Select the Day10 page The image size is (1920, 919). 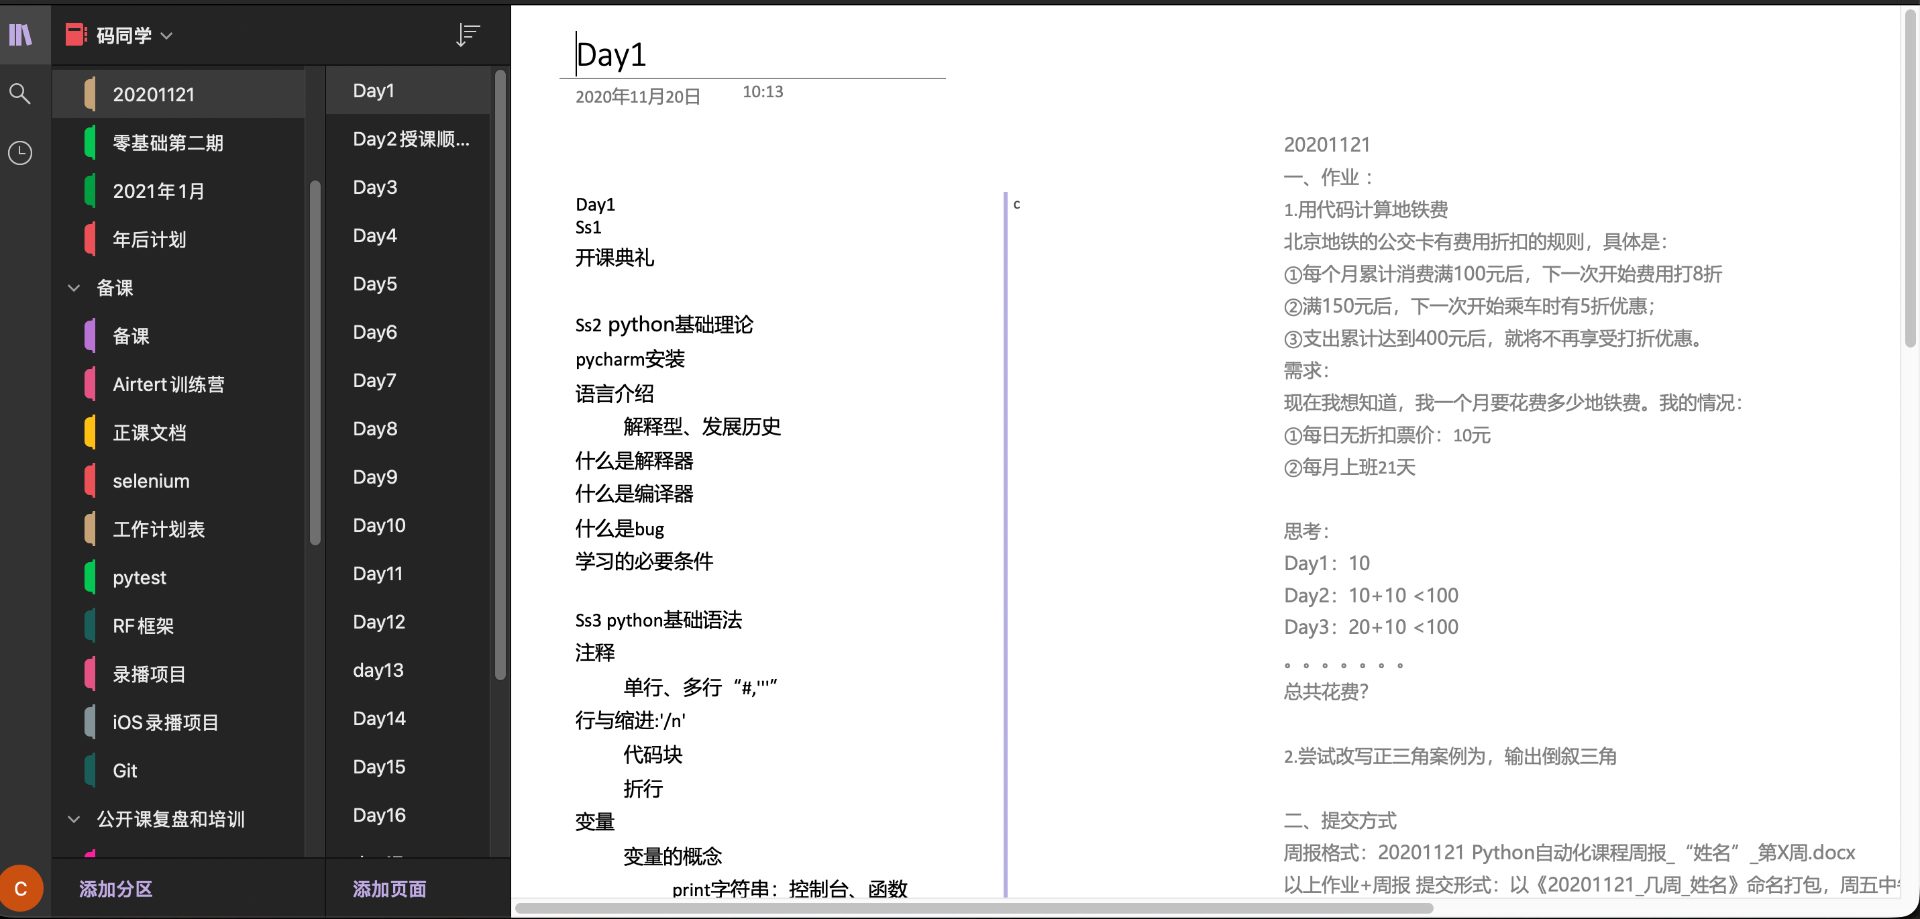point(409,526)
